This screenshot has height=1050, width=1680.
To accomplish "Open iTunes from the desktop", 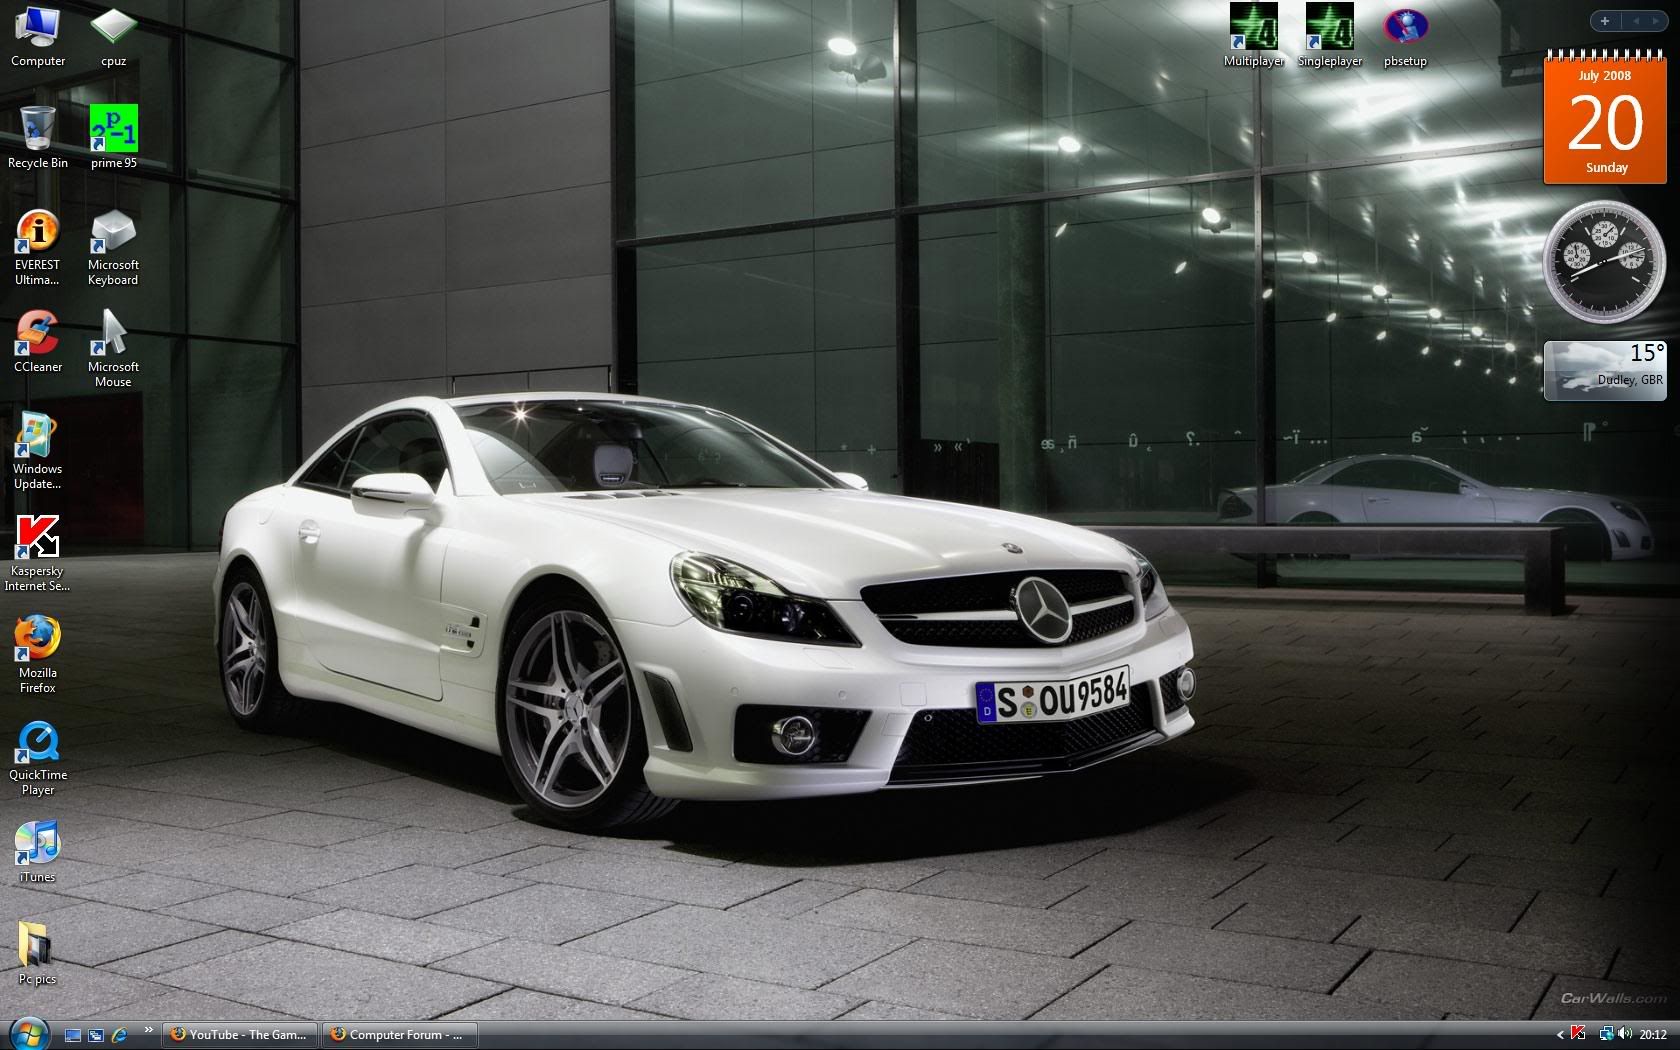I will point(37,852).
